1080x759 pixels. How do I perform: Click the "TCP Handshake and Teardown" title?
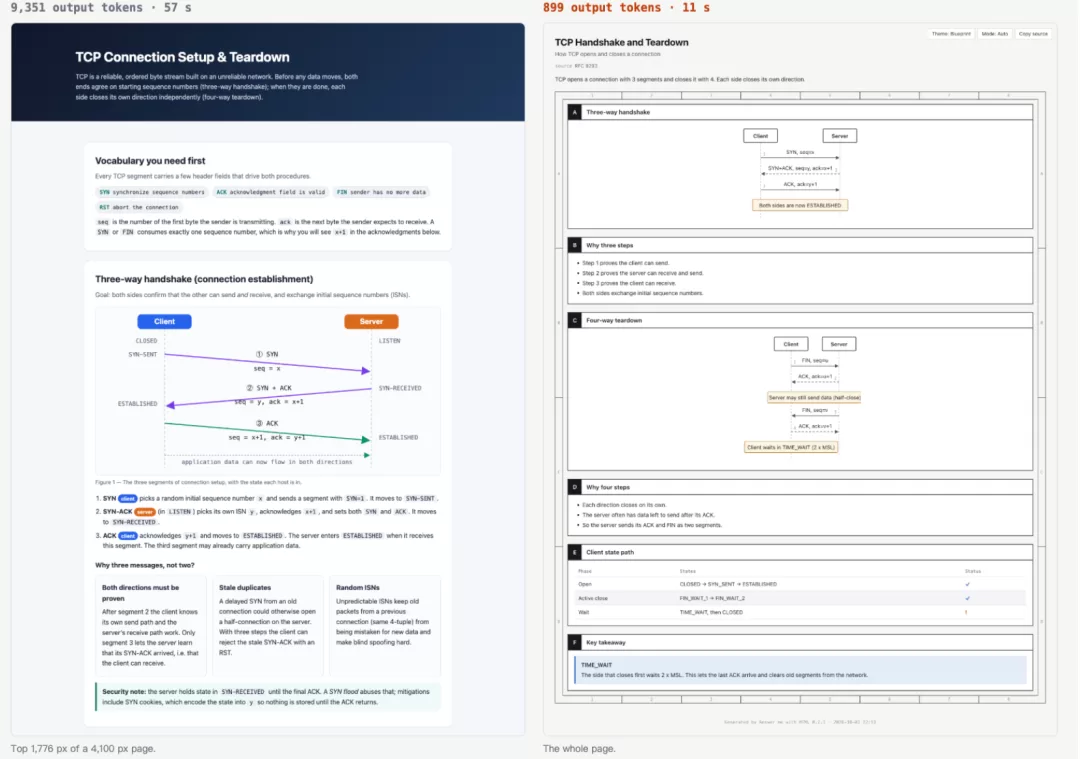(x=621, y=42)
